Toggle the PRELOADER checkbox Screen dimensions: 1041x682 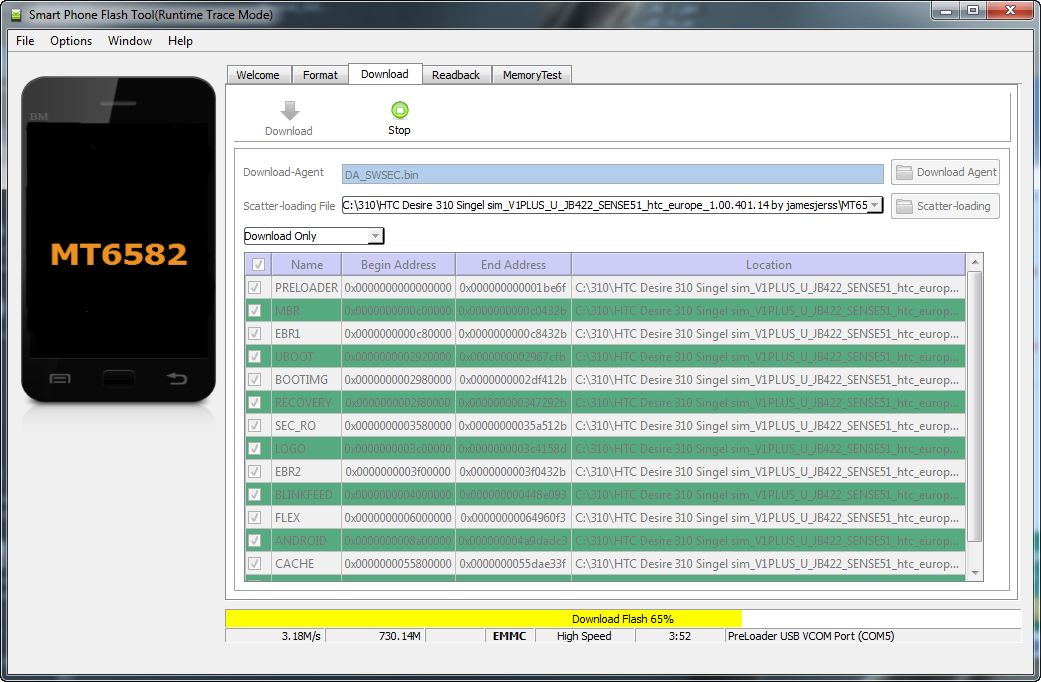(x=254, y=288)
